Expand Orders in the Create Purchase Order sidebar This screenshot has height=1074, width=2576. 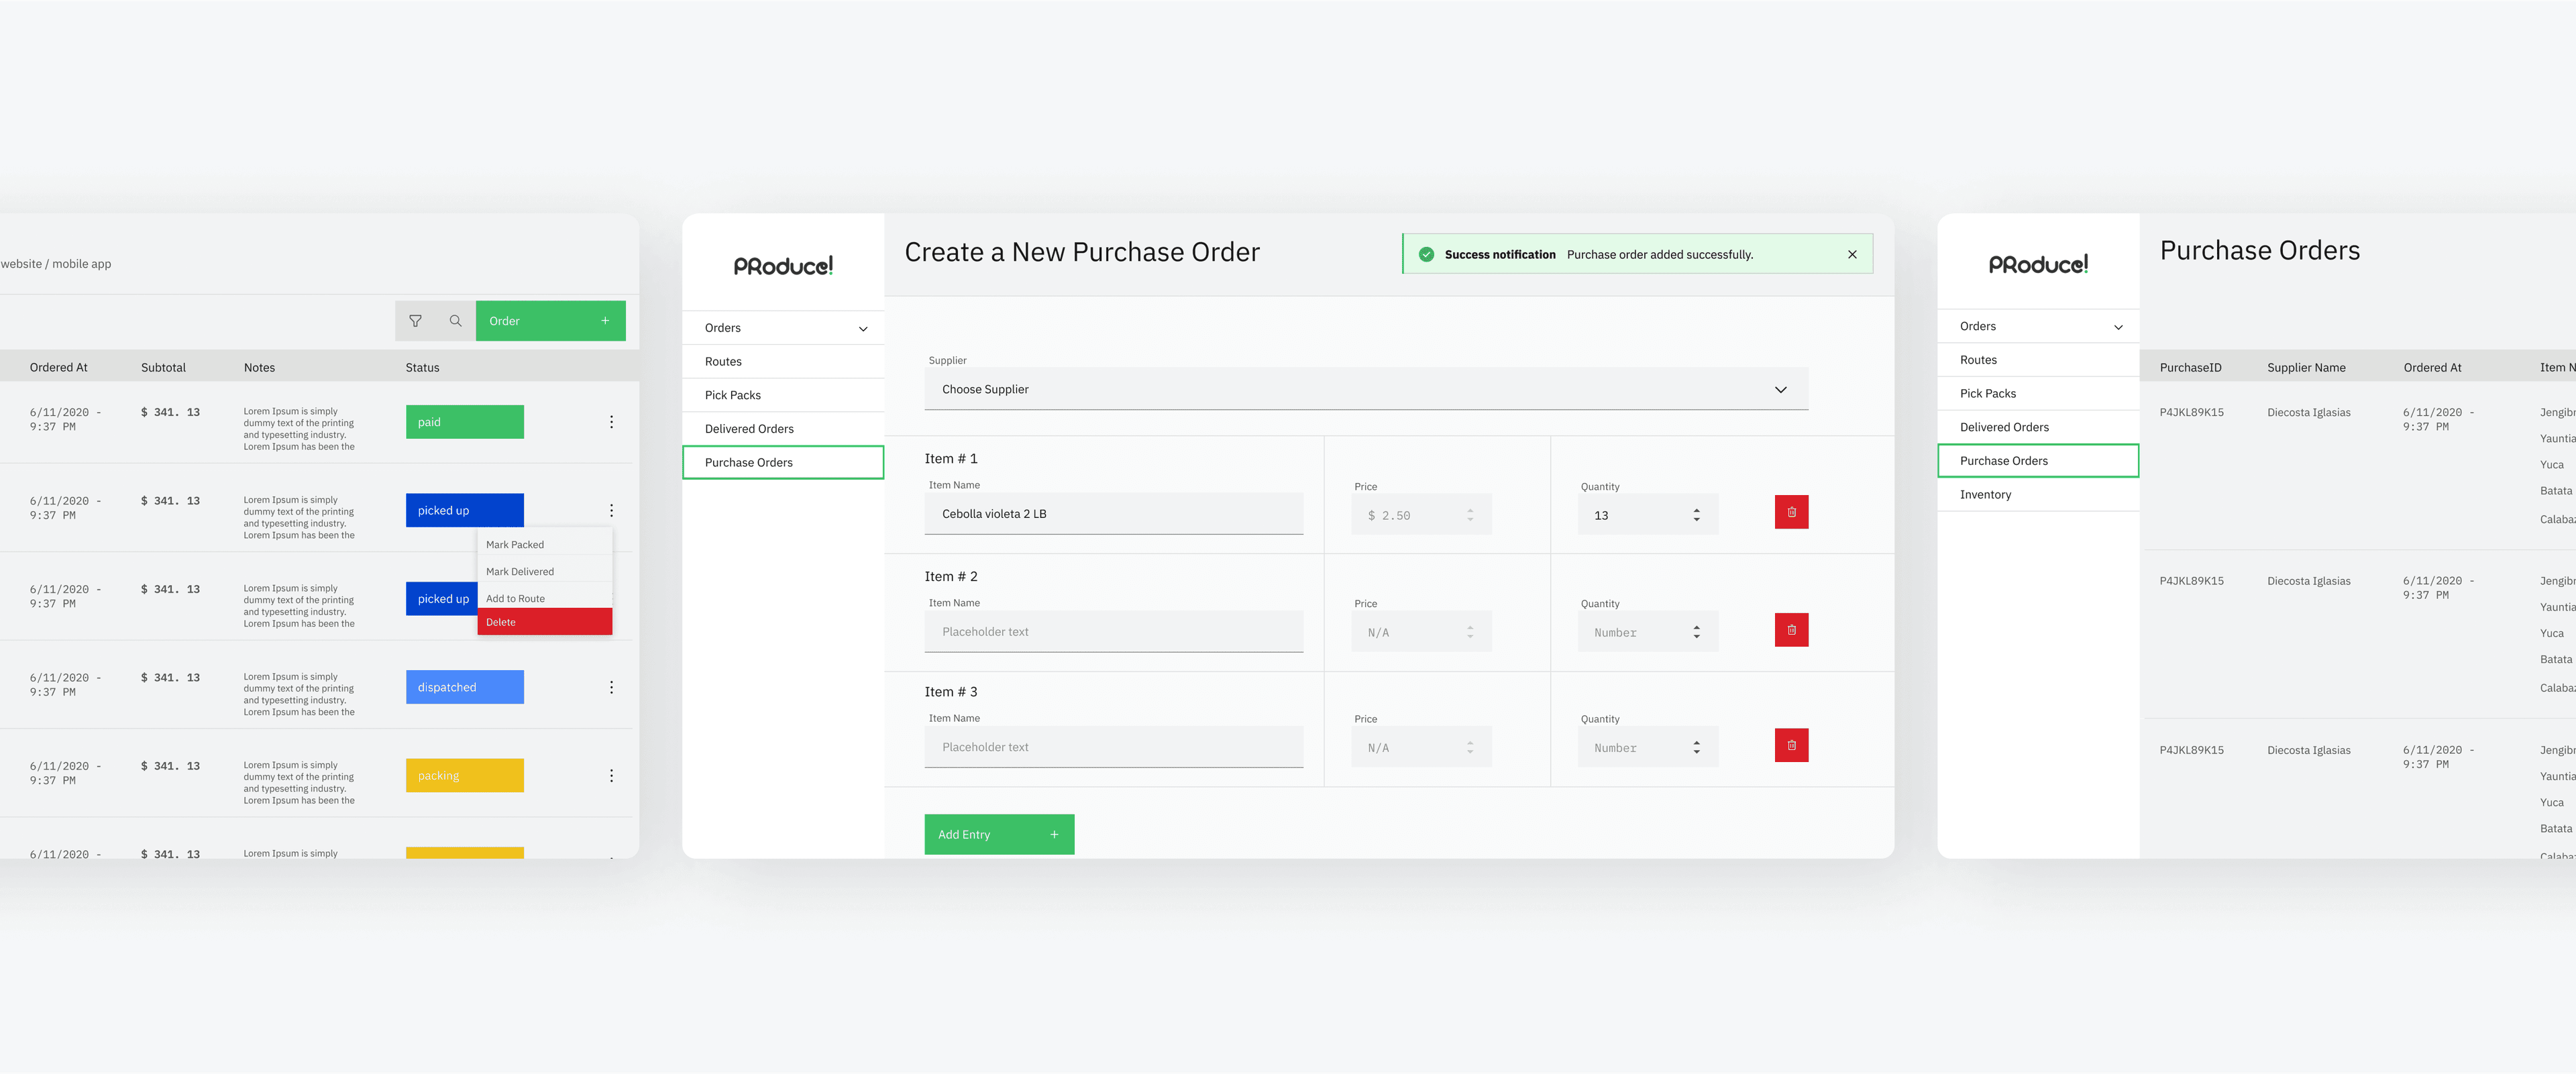click(x=783, y=328)
